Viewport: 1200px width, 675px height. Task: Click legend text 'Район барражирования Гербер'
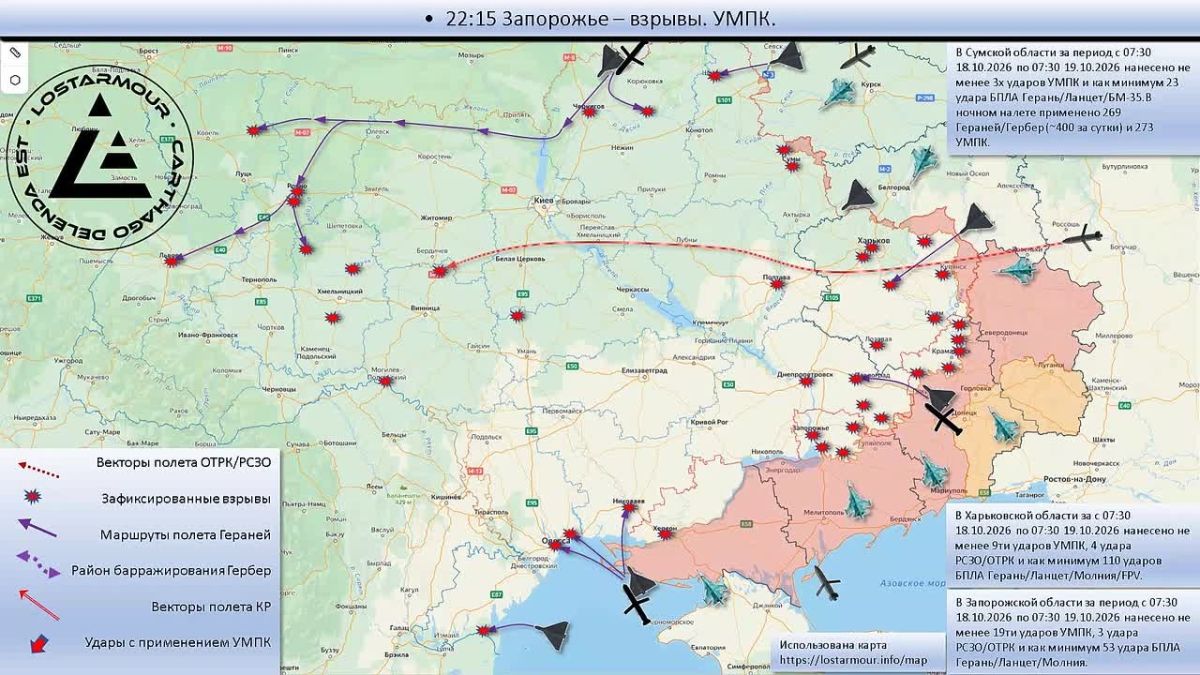point(171,571)
